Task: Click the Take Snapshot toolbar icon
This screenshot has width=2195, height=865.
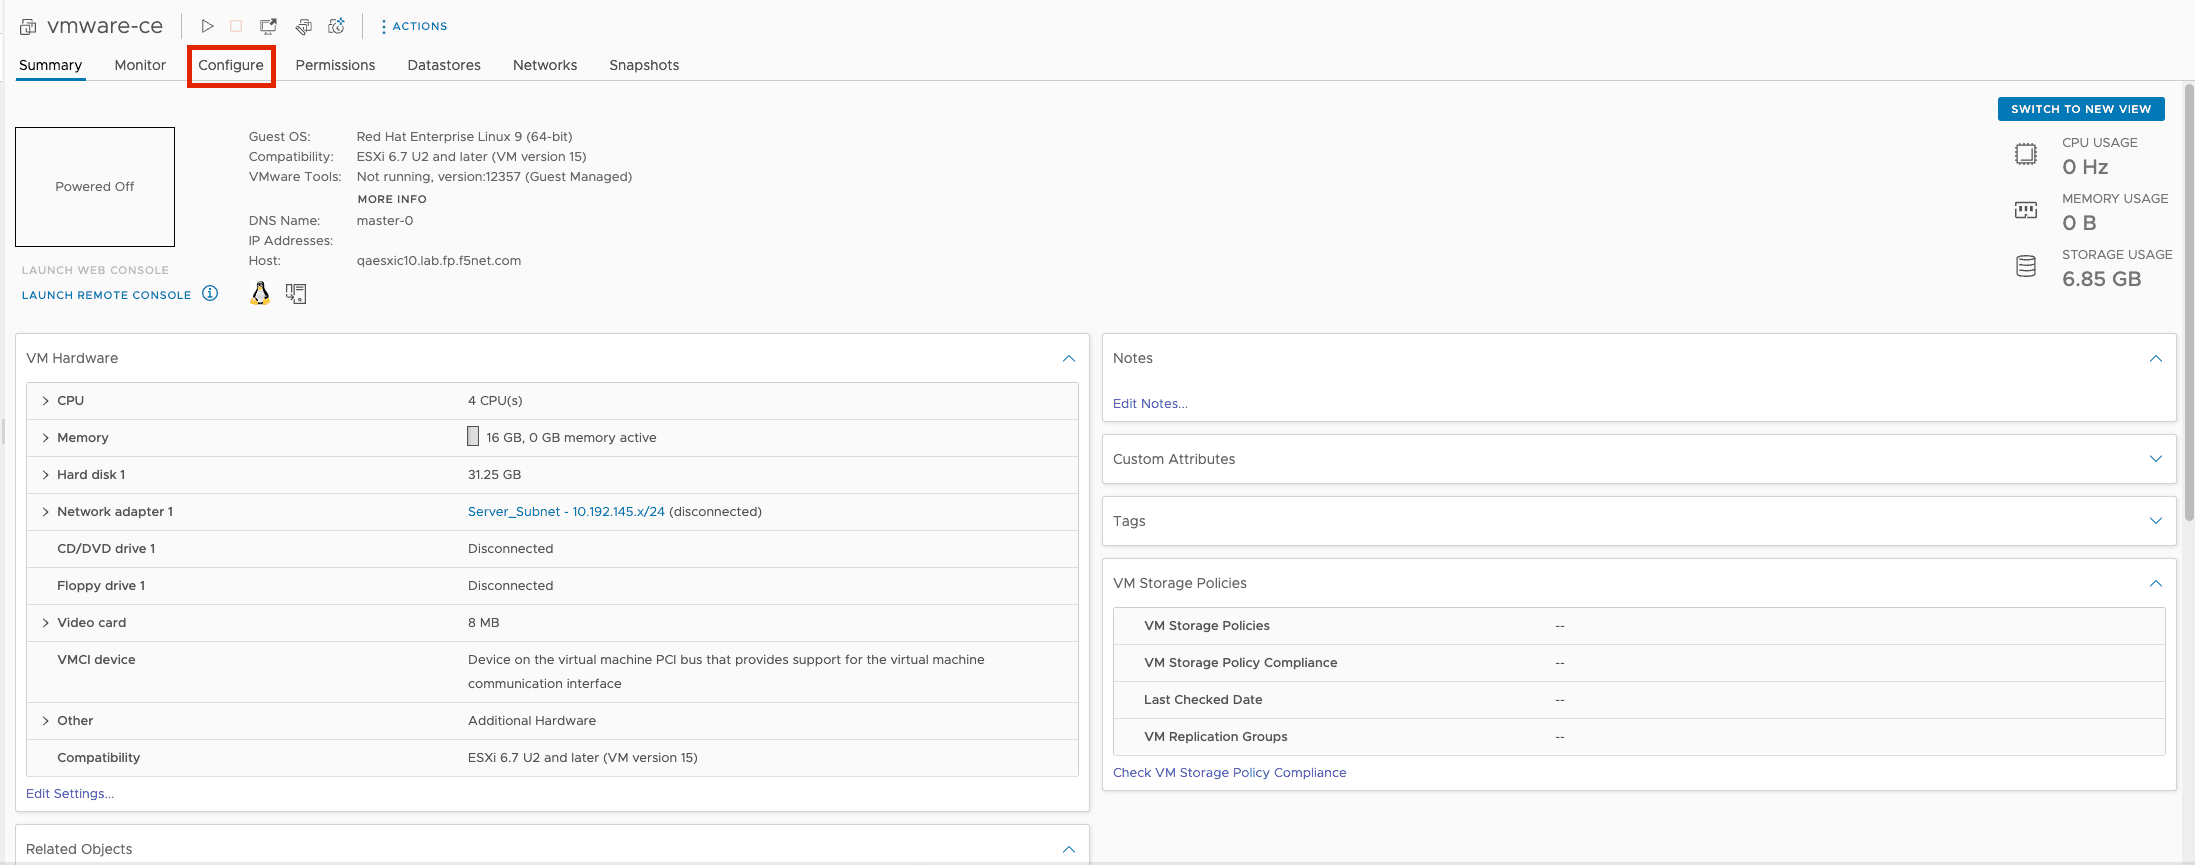Action: (337, 26)
